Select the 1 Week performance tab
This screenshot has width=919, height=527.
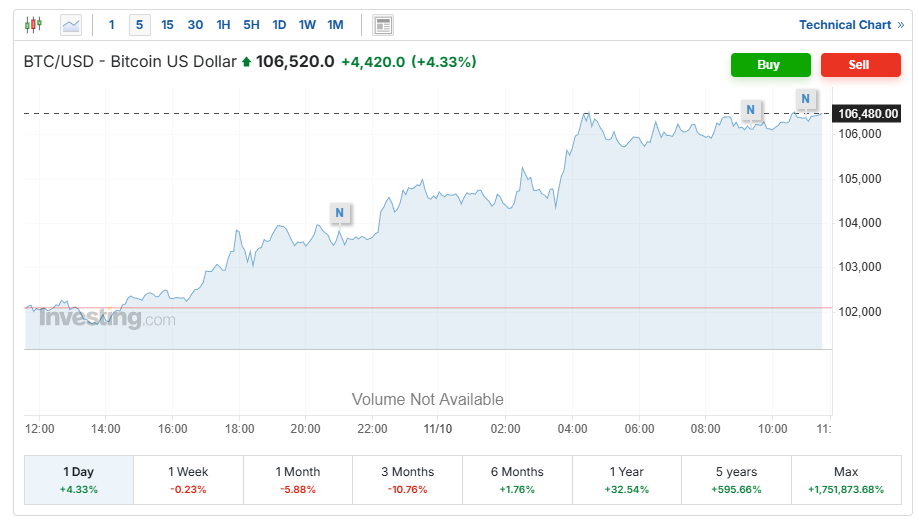click(188, 480)
